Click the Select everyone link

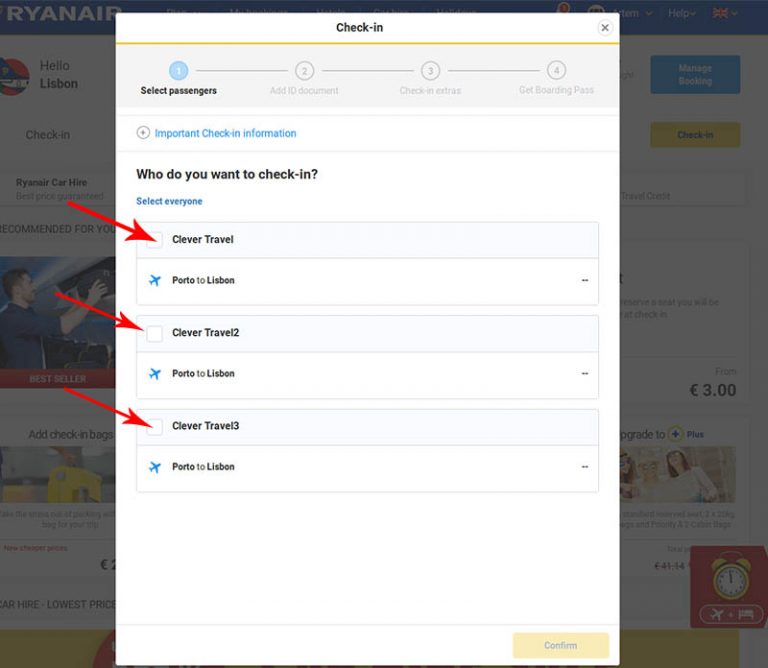tap(169, 201)
